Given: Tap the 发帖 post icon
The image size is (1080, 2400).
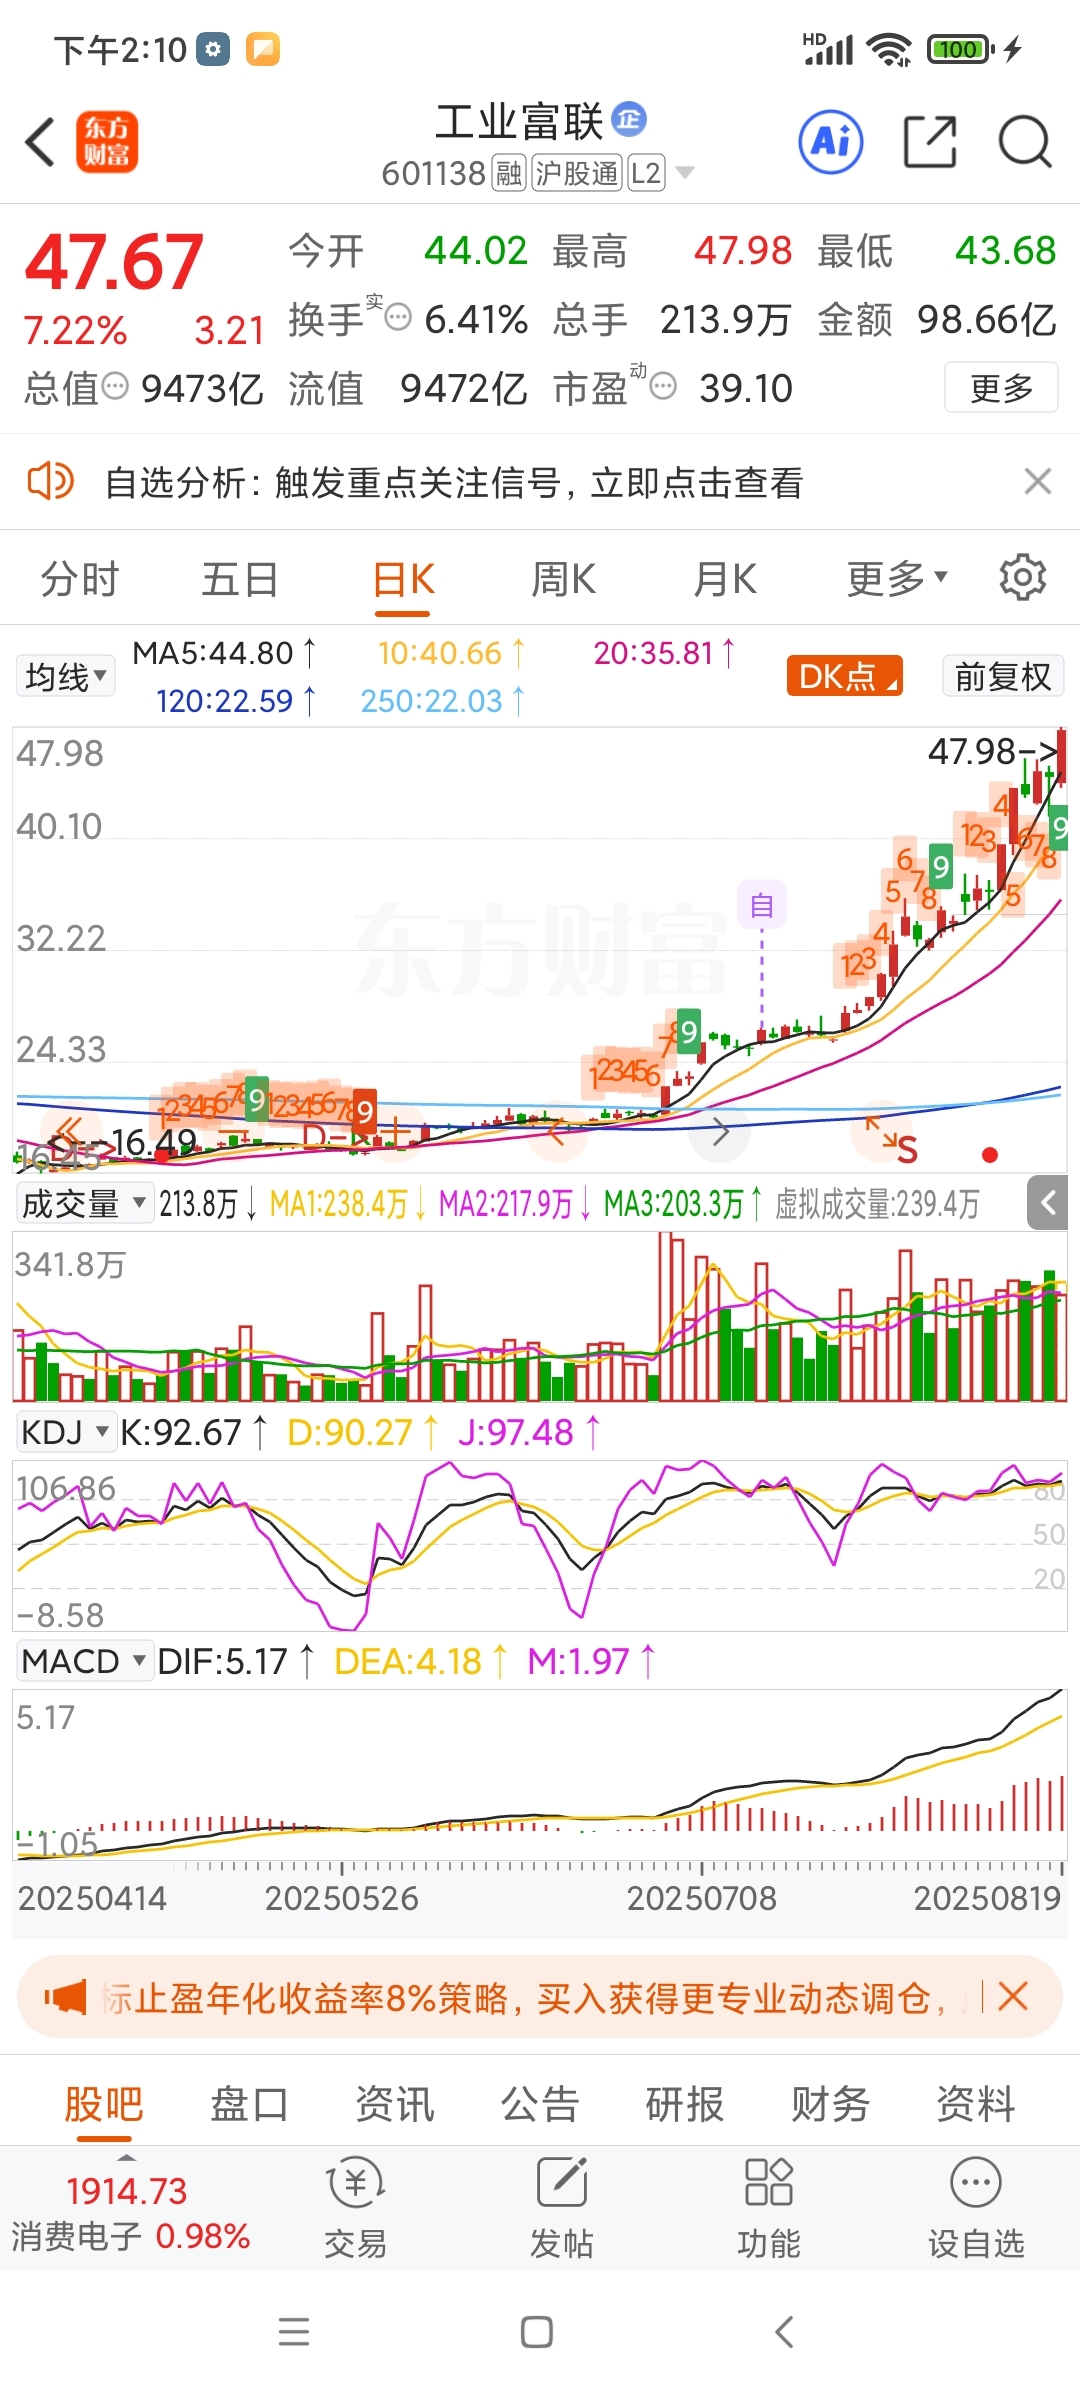Looking at the screenshot, I should [x=562, y=2181].
